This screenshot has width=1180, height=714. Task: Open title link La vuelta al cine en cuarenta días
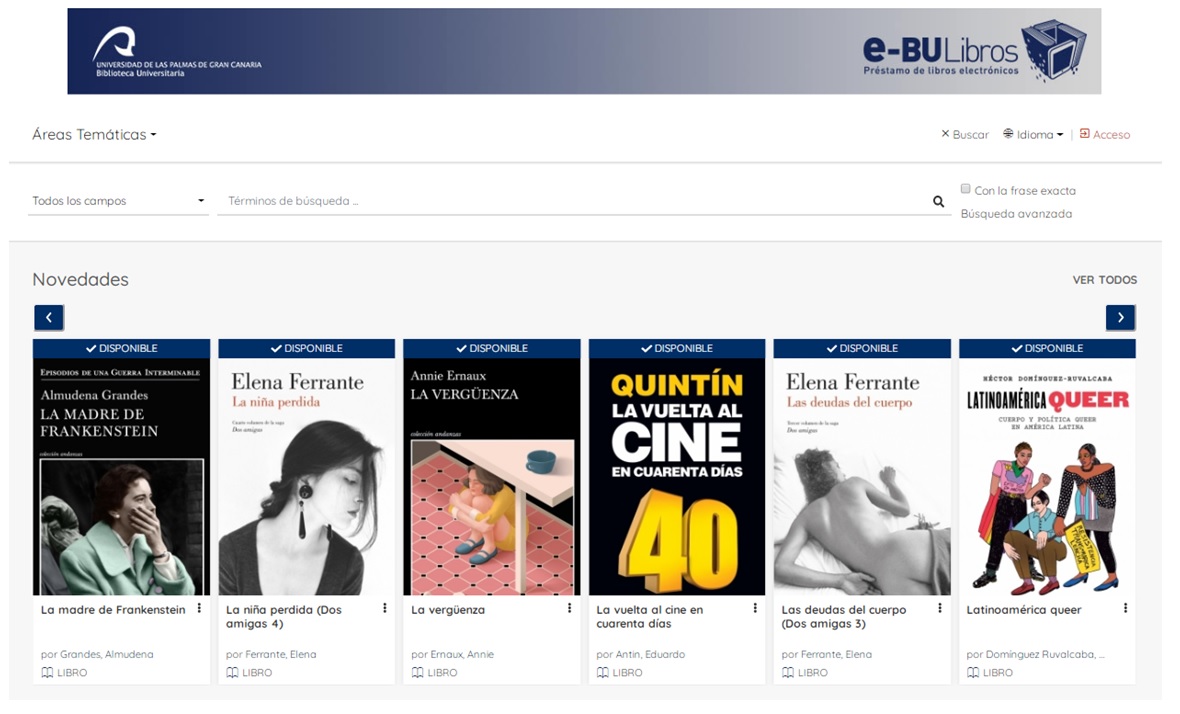pos(649,617)
